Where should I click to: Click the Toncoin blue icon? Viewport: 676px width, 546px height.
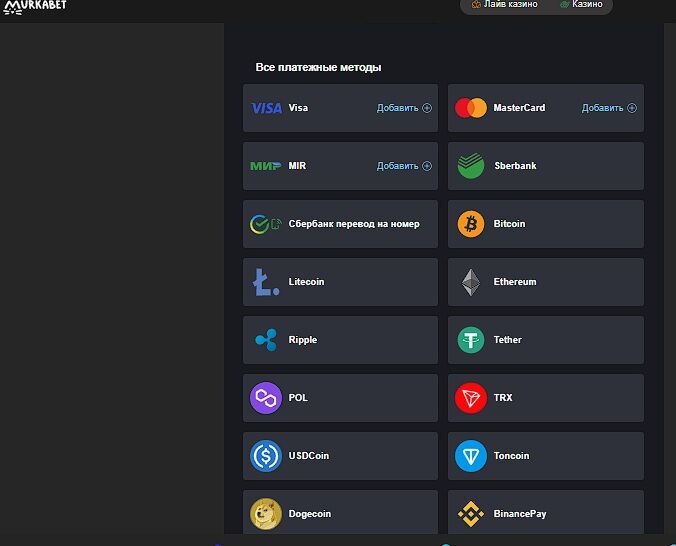coord(470,456)
